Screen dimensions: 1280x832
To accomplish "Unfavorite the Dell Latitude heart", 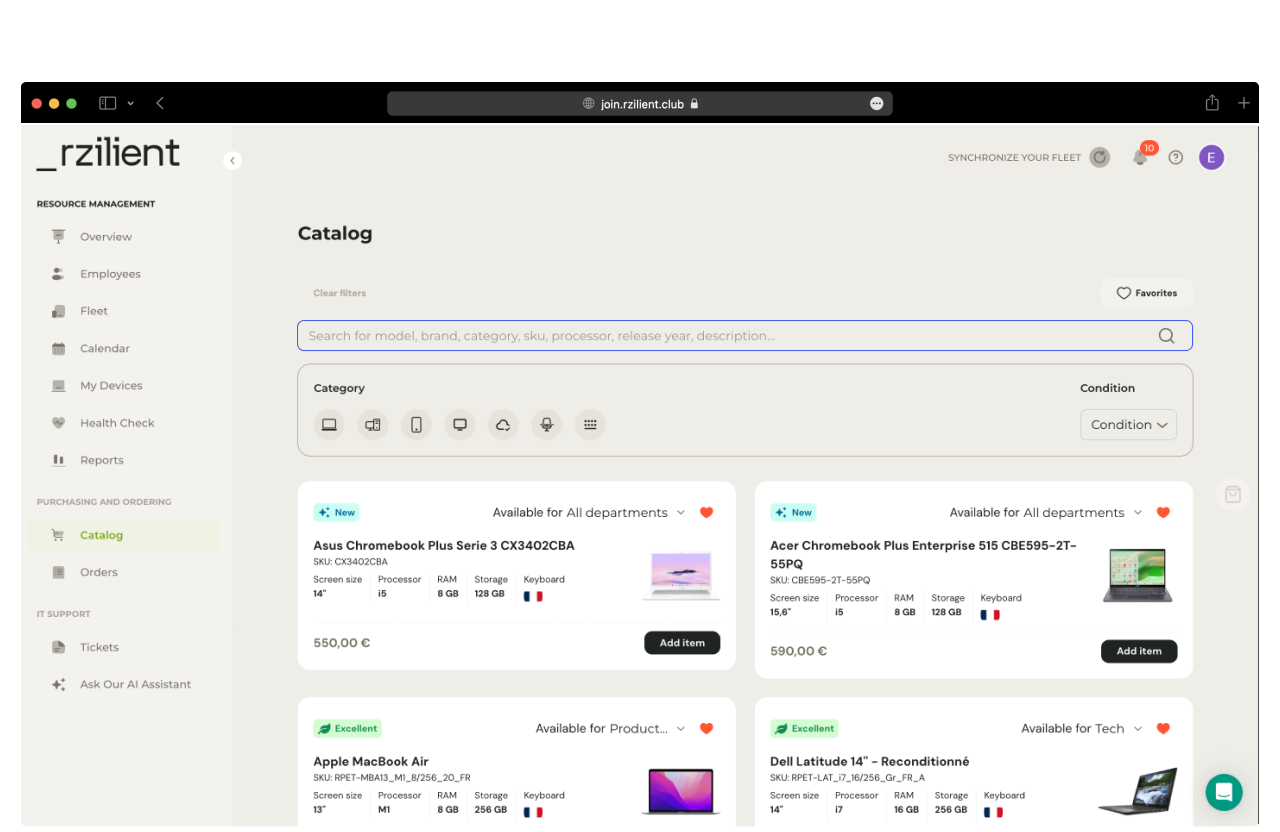I will tap(1163, 729).
